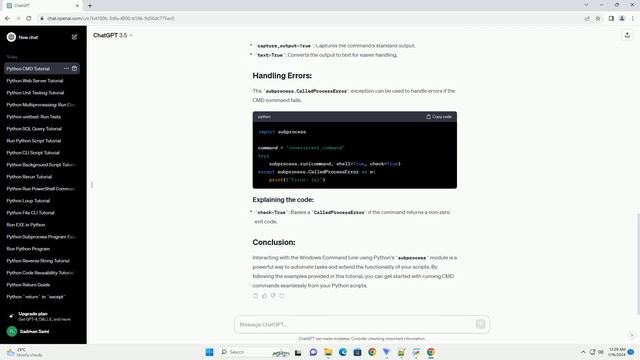Screen dimensions: 640x360
Task: Open the Windows Start button
Action: [209, 352]
